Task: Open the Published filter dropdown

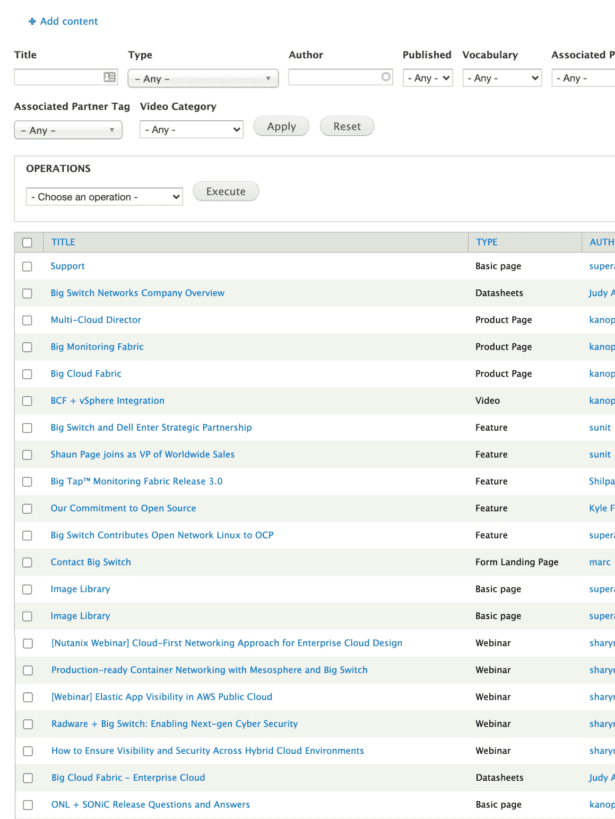Action: coord(427,78)
